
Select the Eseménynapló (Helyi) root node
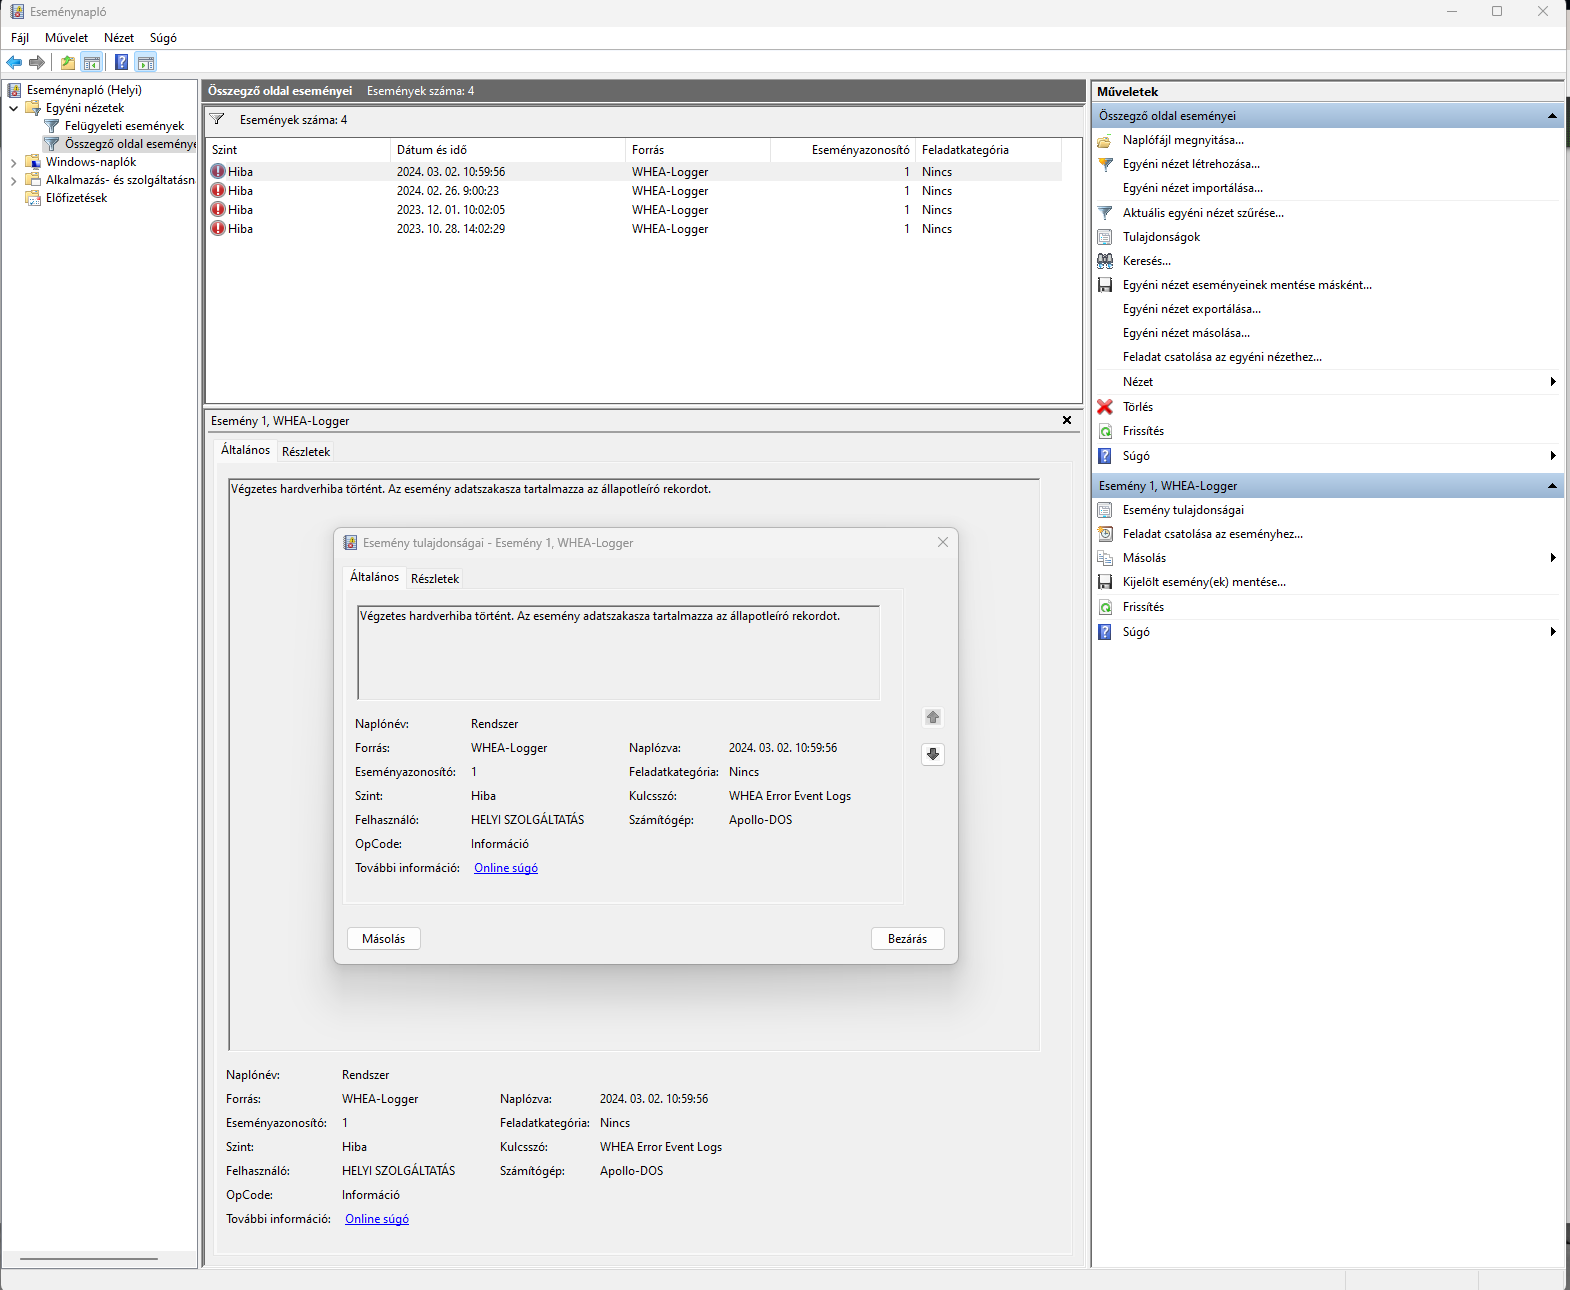(84, 90)
